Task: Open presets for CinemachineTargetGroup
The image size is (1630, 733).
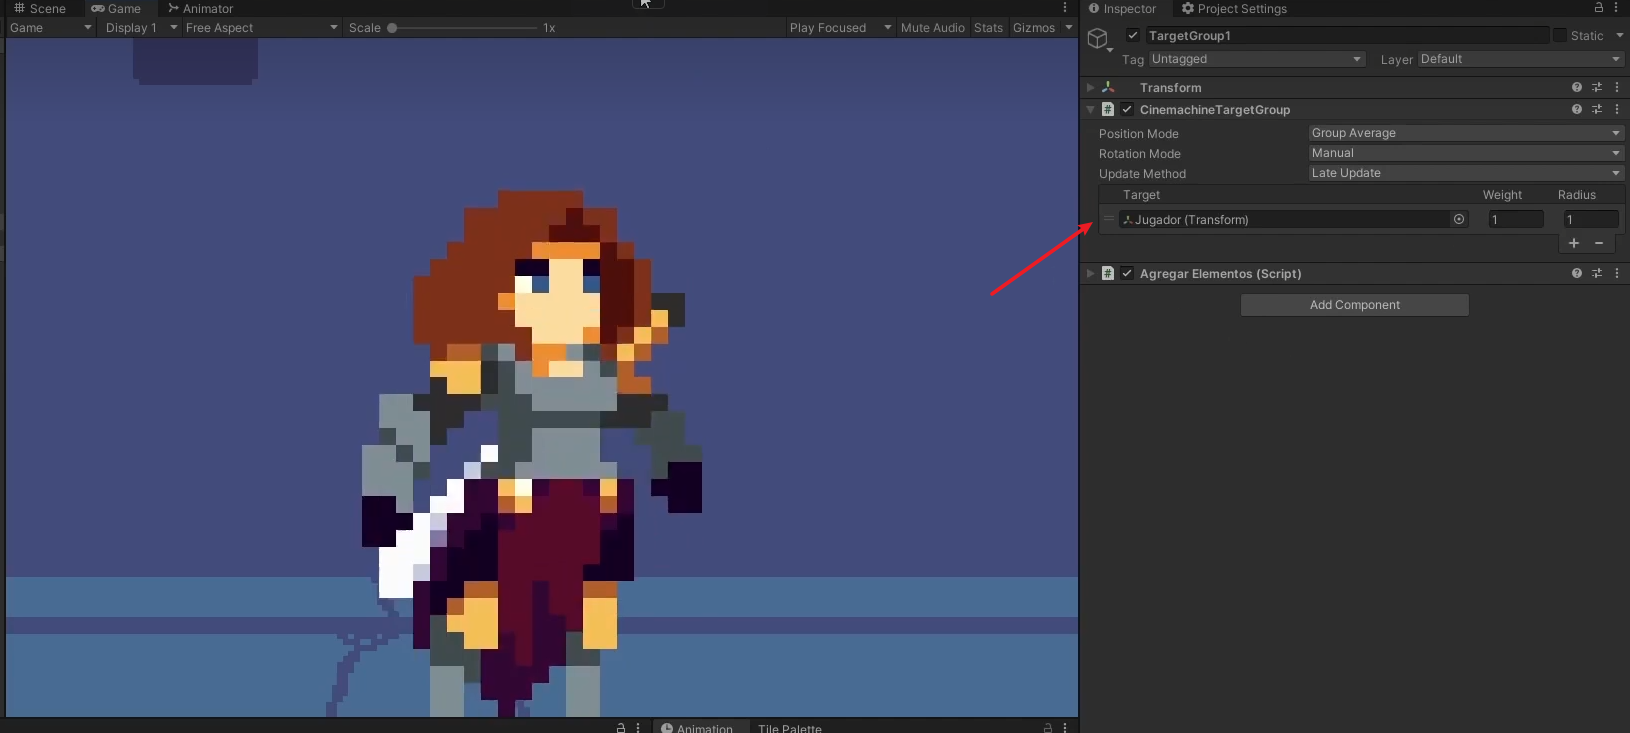Action: point(1597,109)
